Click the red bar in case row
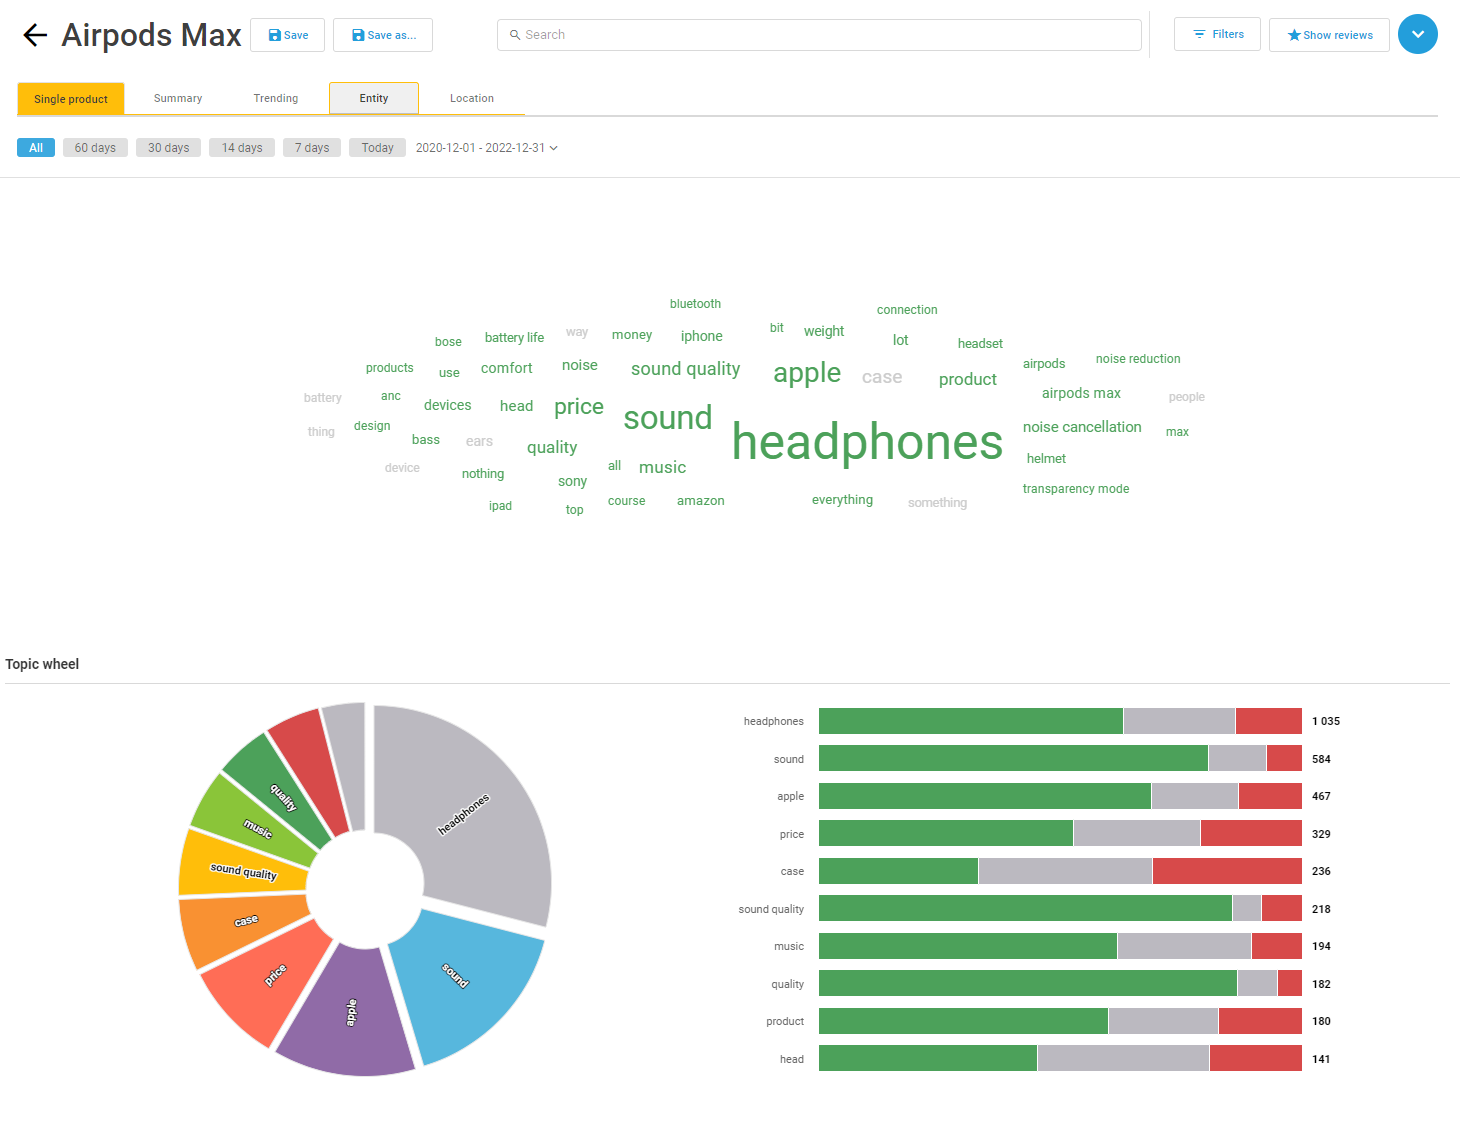The height and width of the screenshot is (1141, 1460). click(x=1227, y=871)
